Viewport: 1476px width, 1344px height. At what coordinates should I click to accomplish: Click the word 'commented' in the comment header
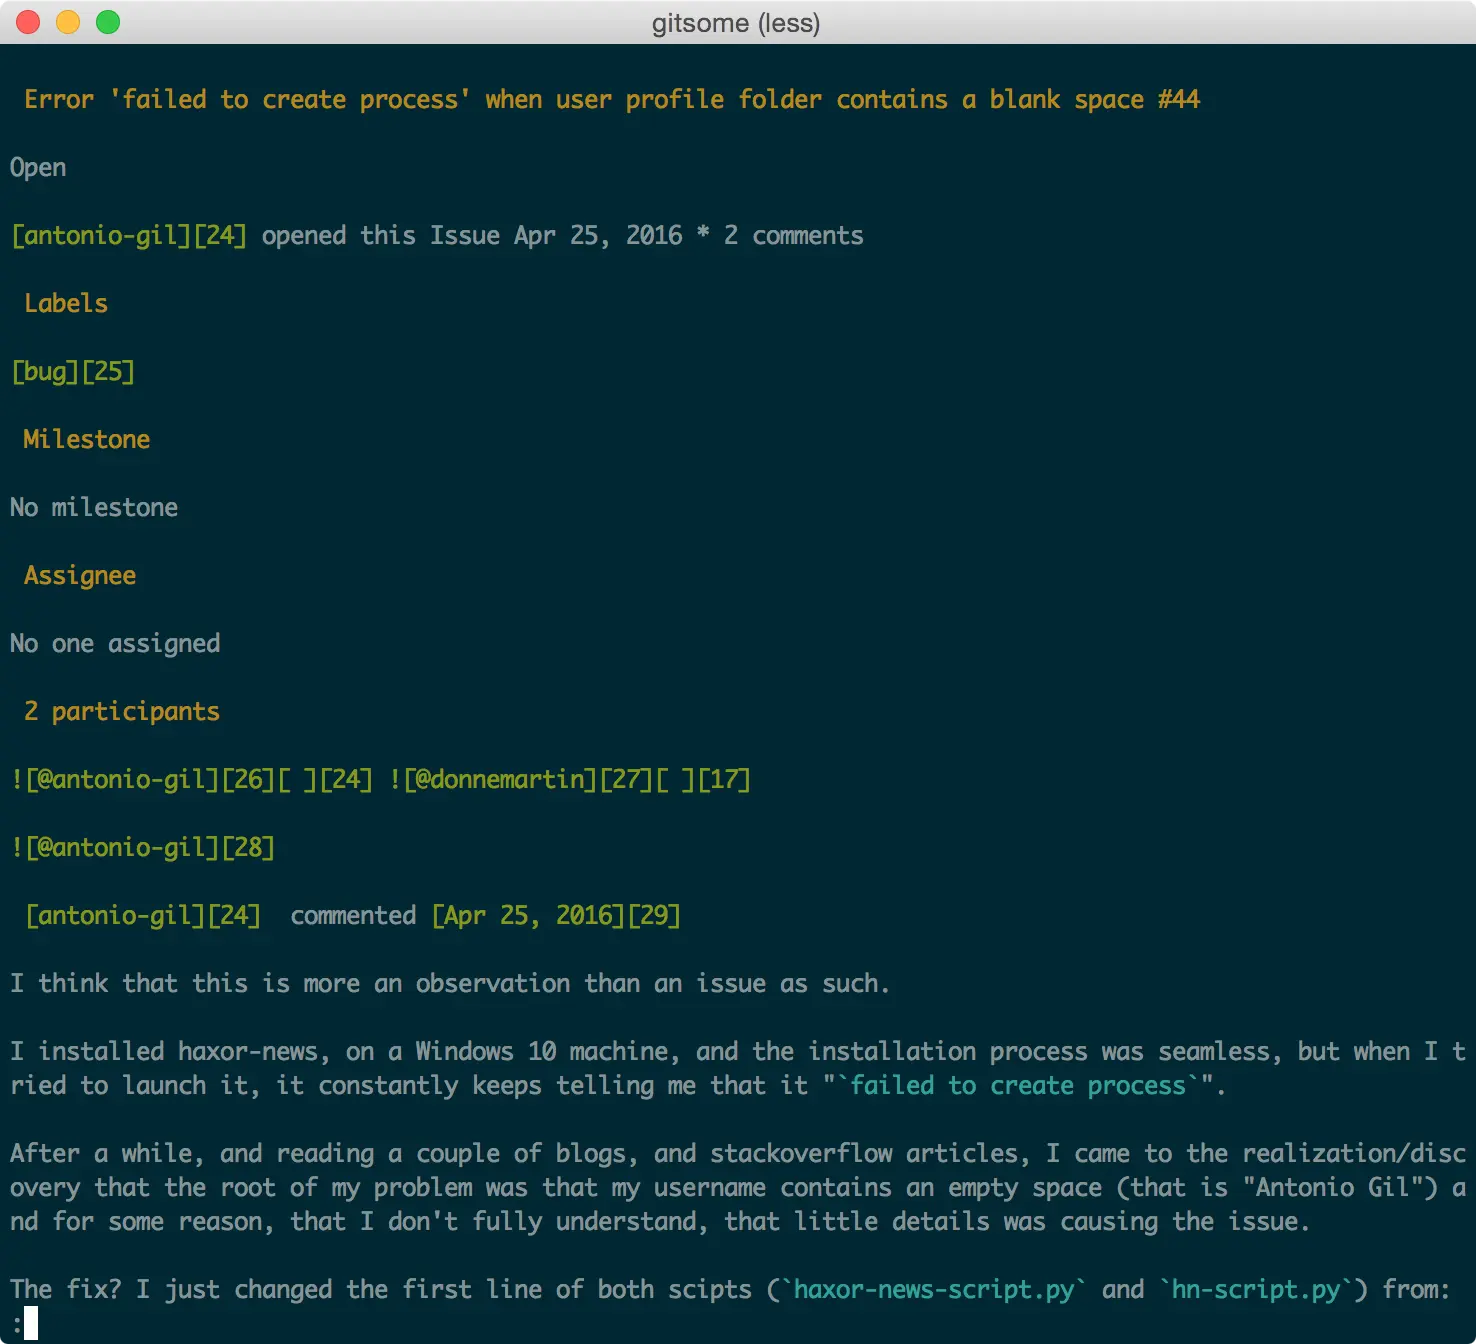point(353,916)
